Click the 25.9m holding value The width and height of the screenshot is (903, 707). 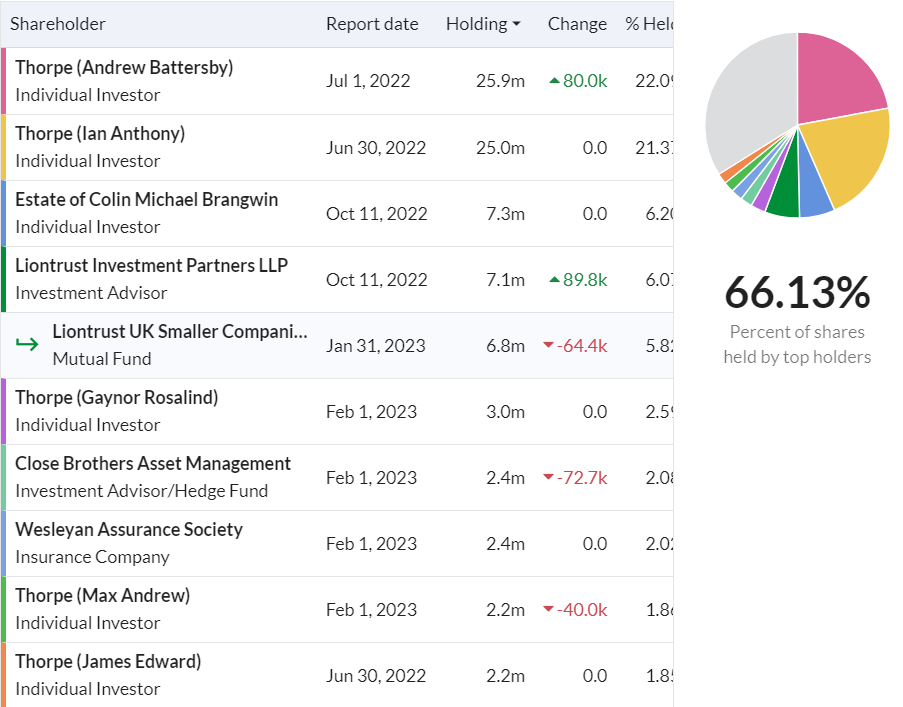coord(500,81)
